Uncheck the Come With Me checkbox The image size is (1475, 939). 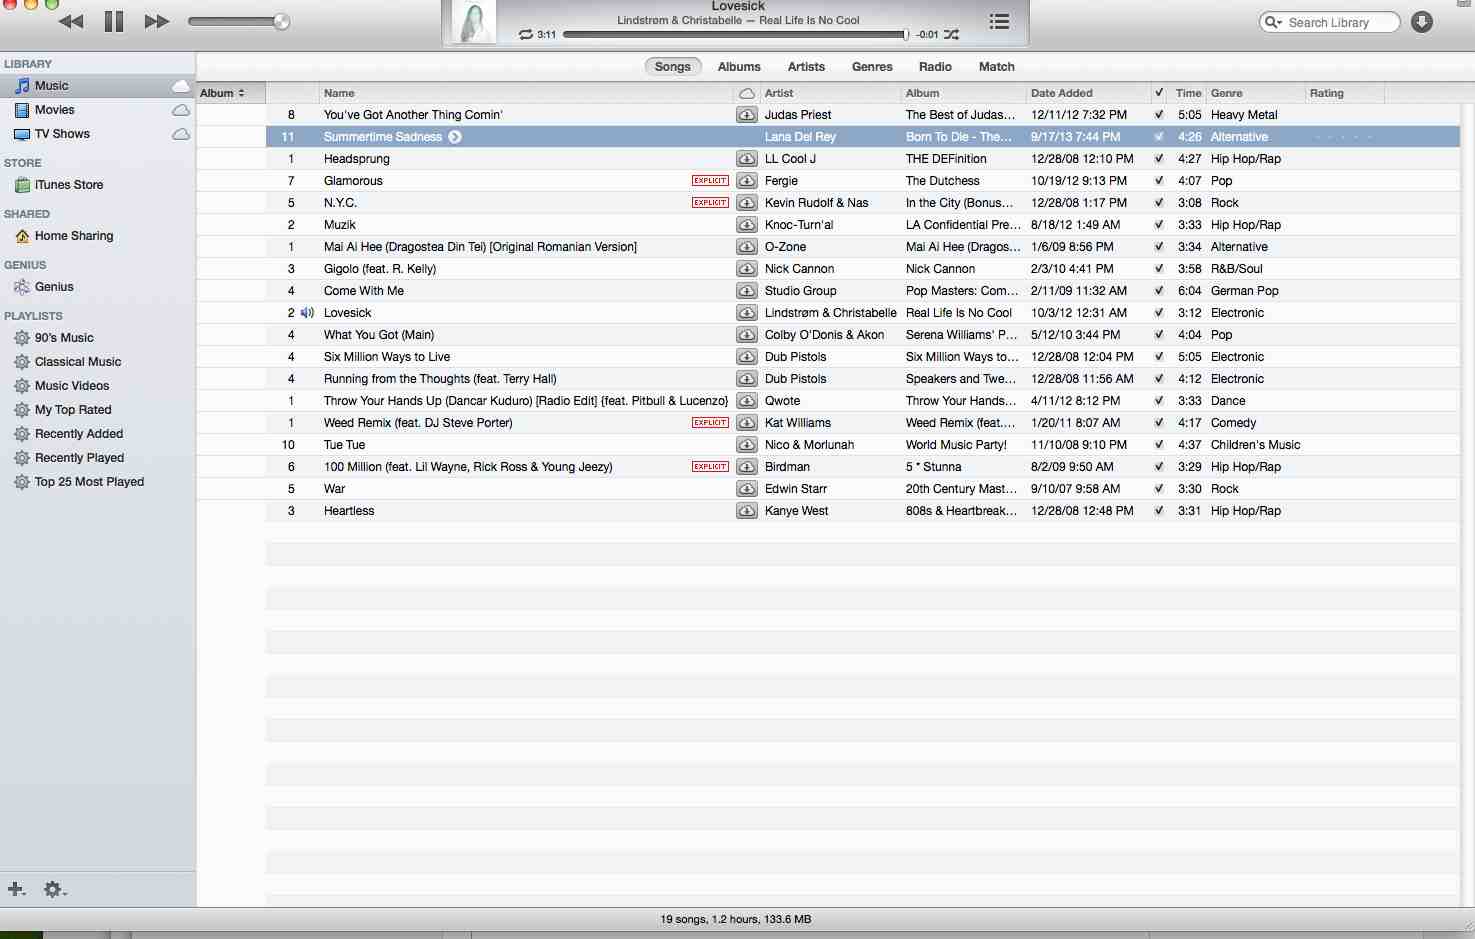1159,291
